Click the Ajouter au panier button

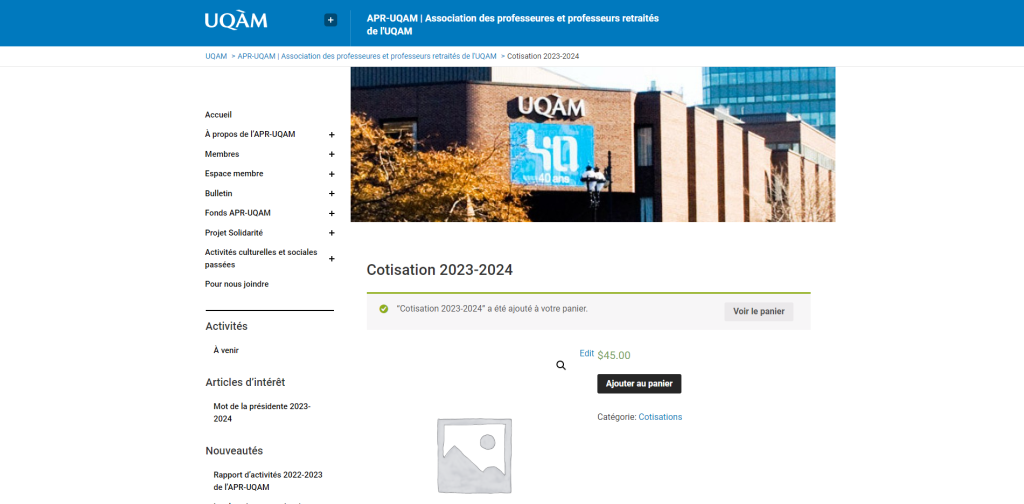(x=639, y=384)
